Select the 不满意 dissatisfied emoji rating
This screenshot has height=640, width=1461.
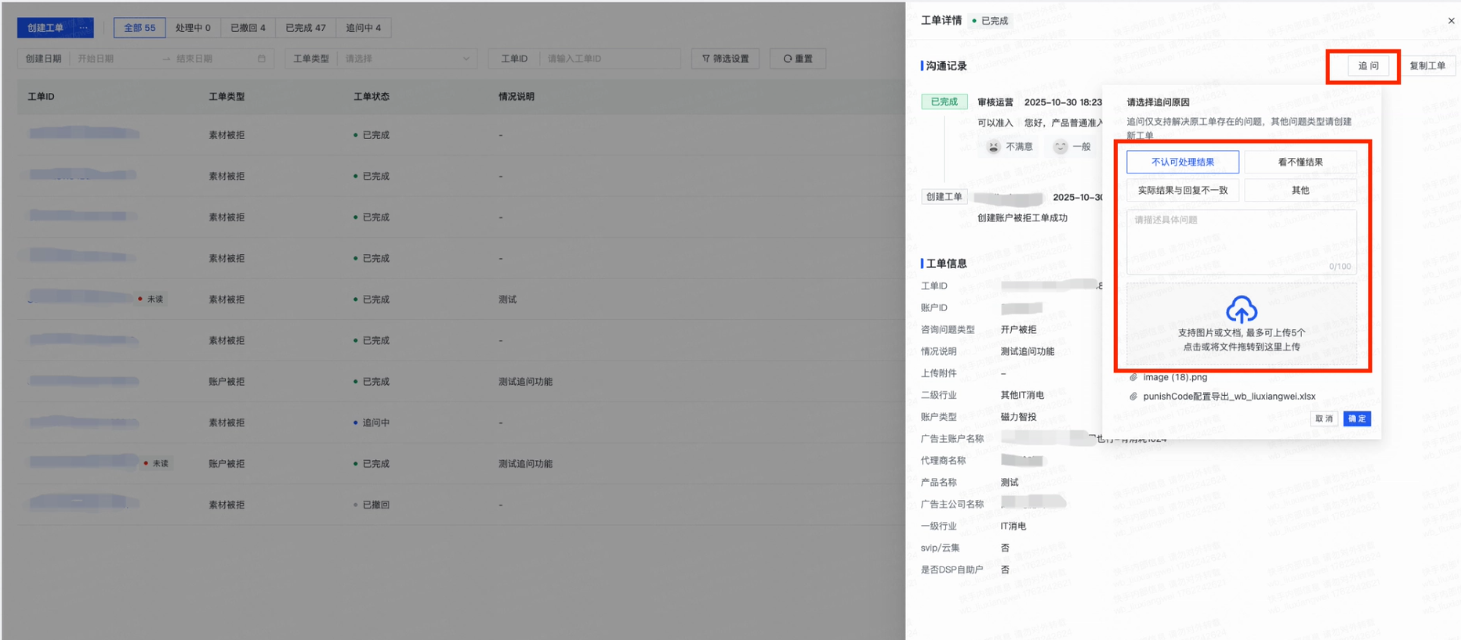pos(1007,146)
